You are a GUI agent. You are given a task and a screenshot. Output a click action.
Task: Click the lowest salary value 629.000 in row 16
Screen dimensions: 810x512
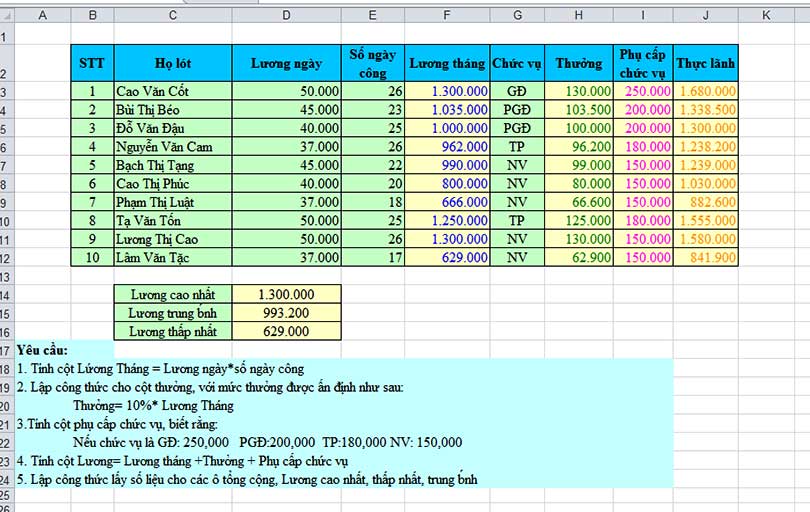287,331
